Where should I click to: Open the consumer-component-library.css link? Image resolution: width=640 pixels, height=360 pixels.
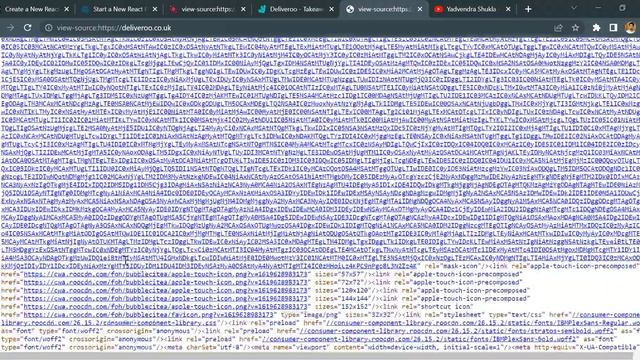[109, 323]
